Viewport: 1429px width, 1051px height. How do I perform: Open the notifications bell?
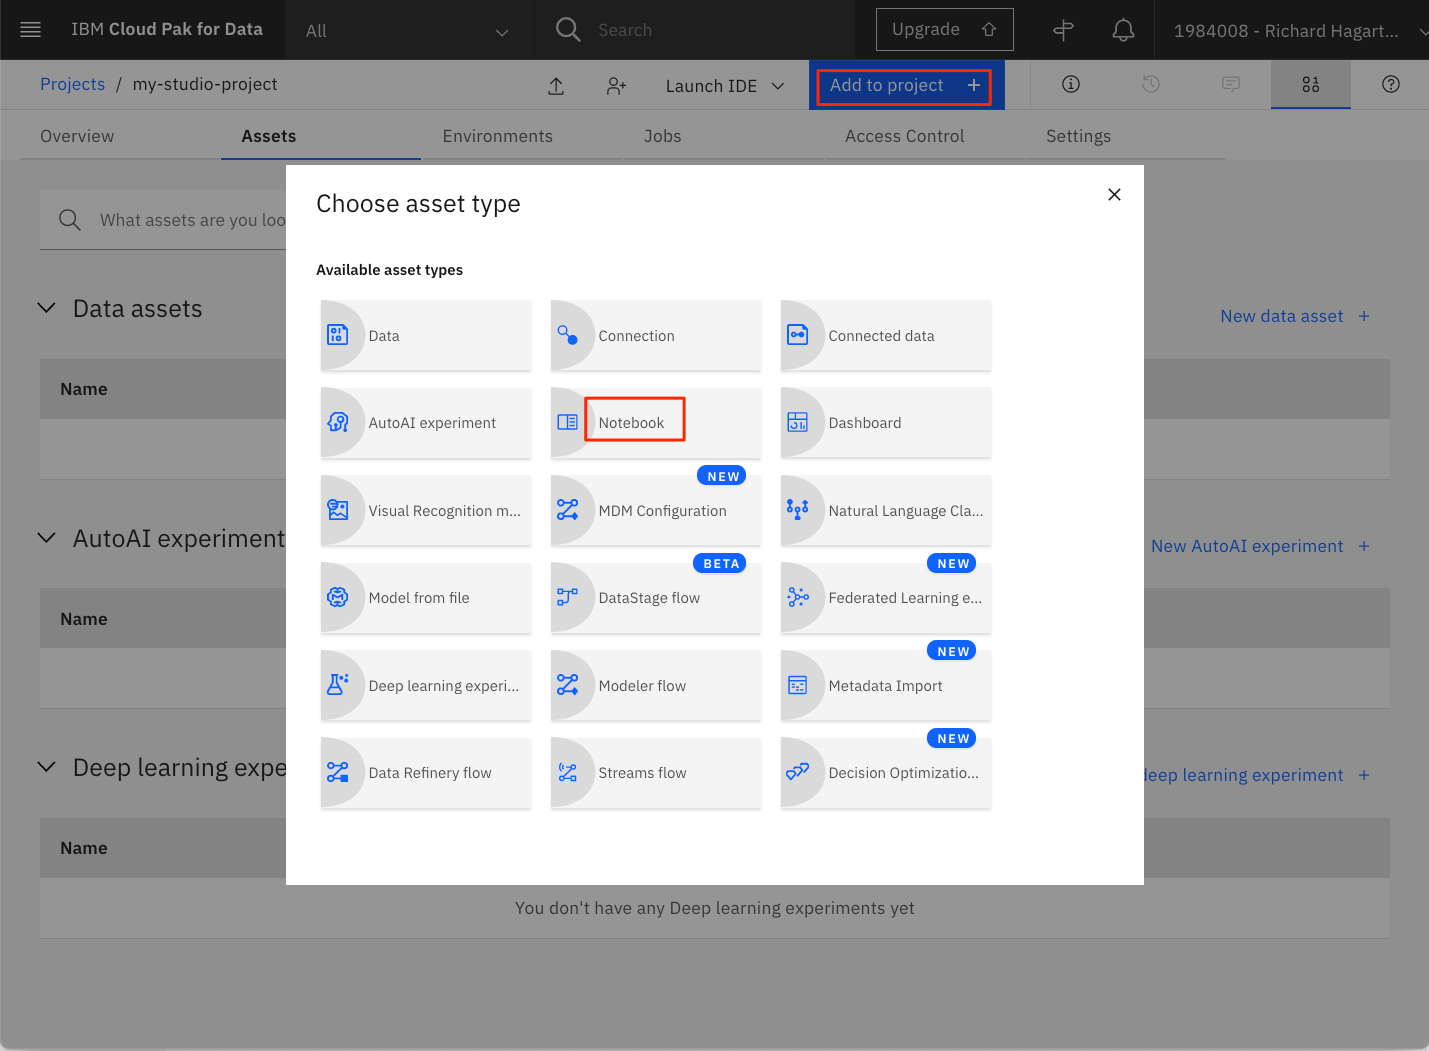(x=1124, y=30)
